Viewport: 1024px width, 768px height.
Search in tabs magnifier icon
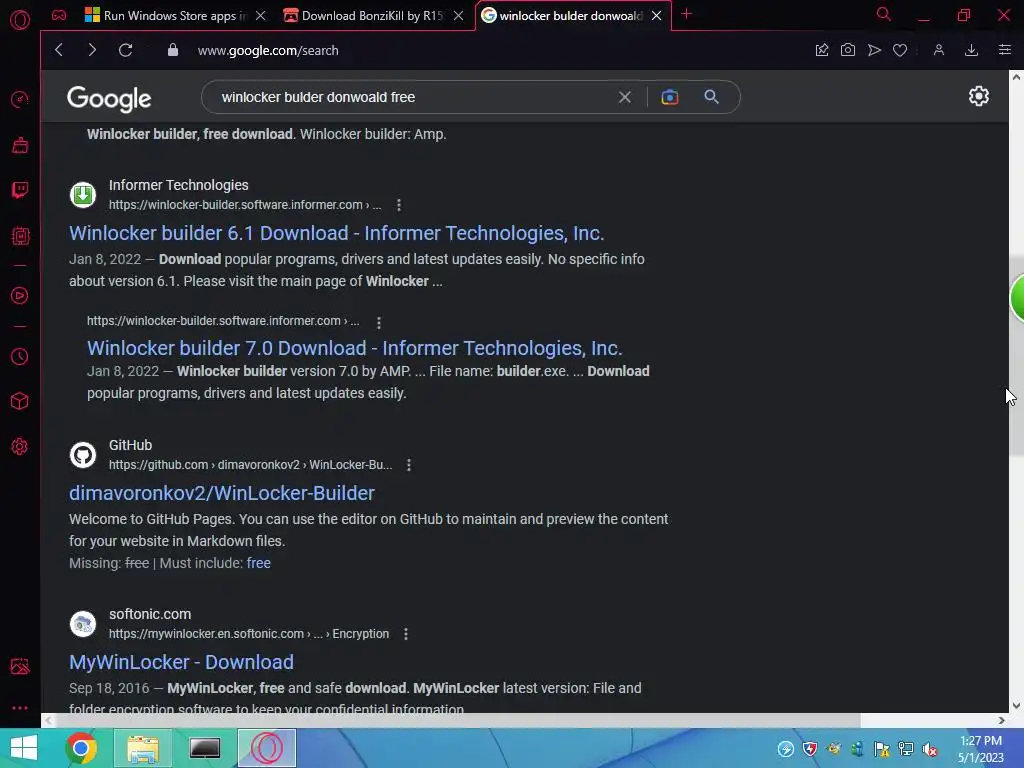(x=884, y=14)
